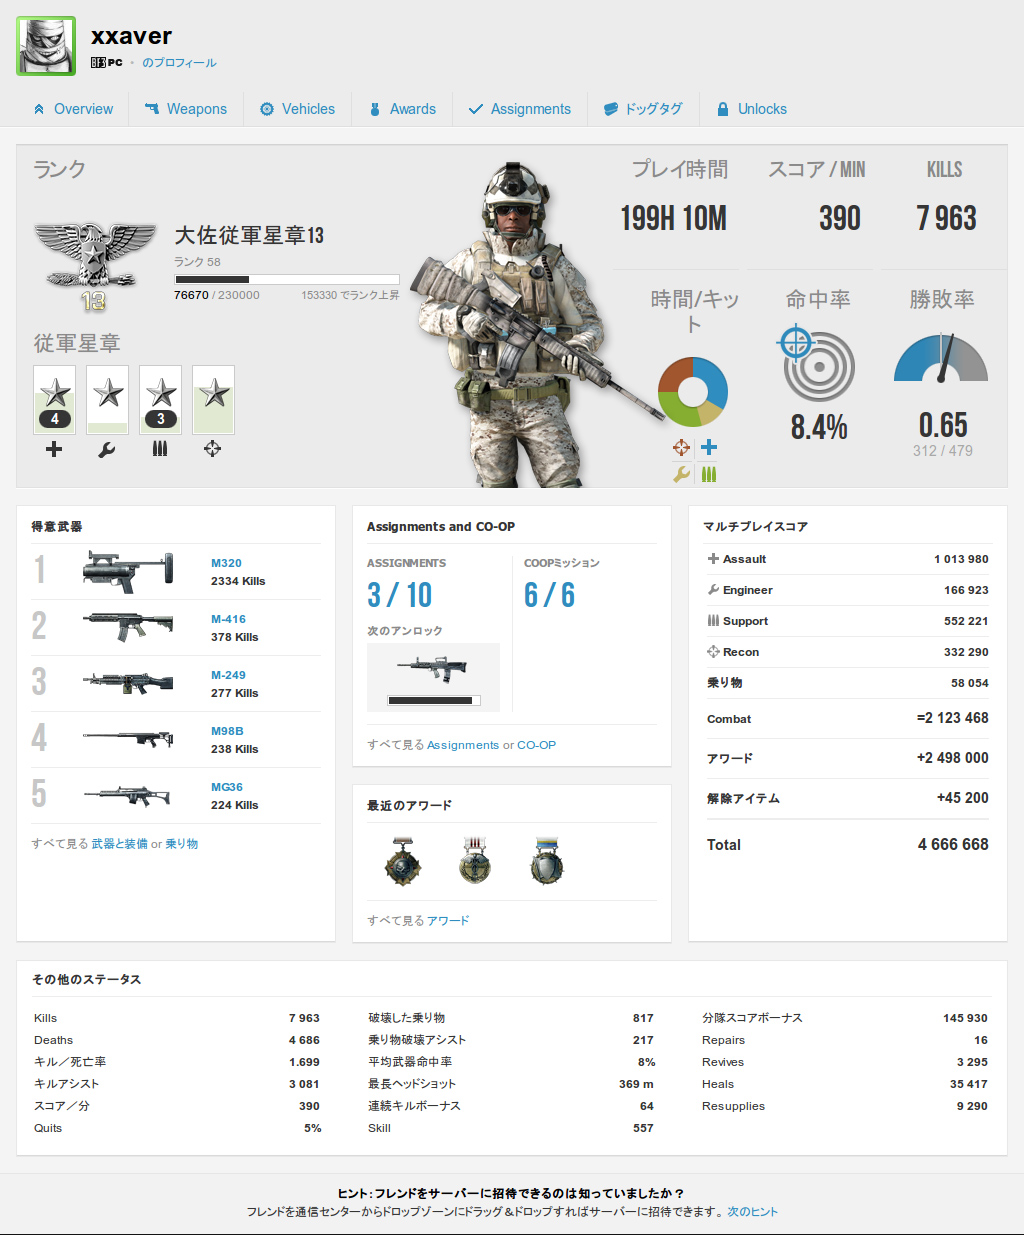Click the Recon crosshair icon under stars
The height and width of the screenshot is (1235, 1024).
click(x=212, y=449)
